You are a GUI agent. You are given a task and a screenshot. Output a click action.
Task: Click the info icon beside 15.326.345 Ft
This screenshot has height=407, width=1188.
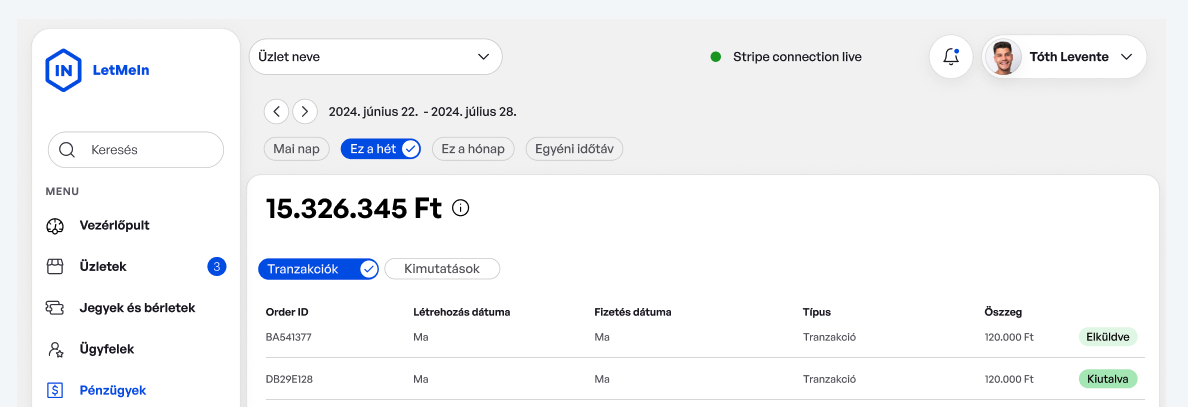click(x=461, y=208)
